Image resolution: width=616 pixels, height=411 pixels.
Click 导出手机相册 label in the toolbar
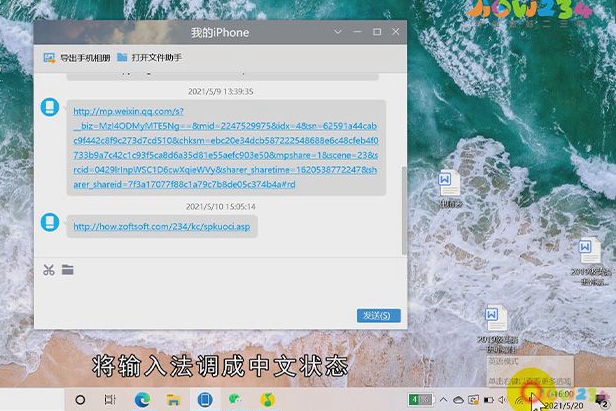tap(85, 58)
